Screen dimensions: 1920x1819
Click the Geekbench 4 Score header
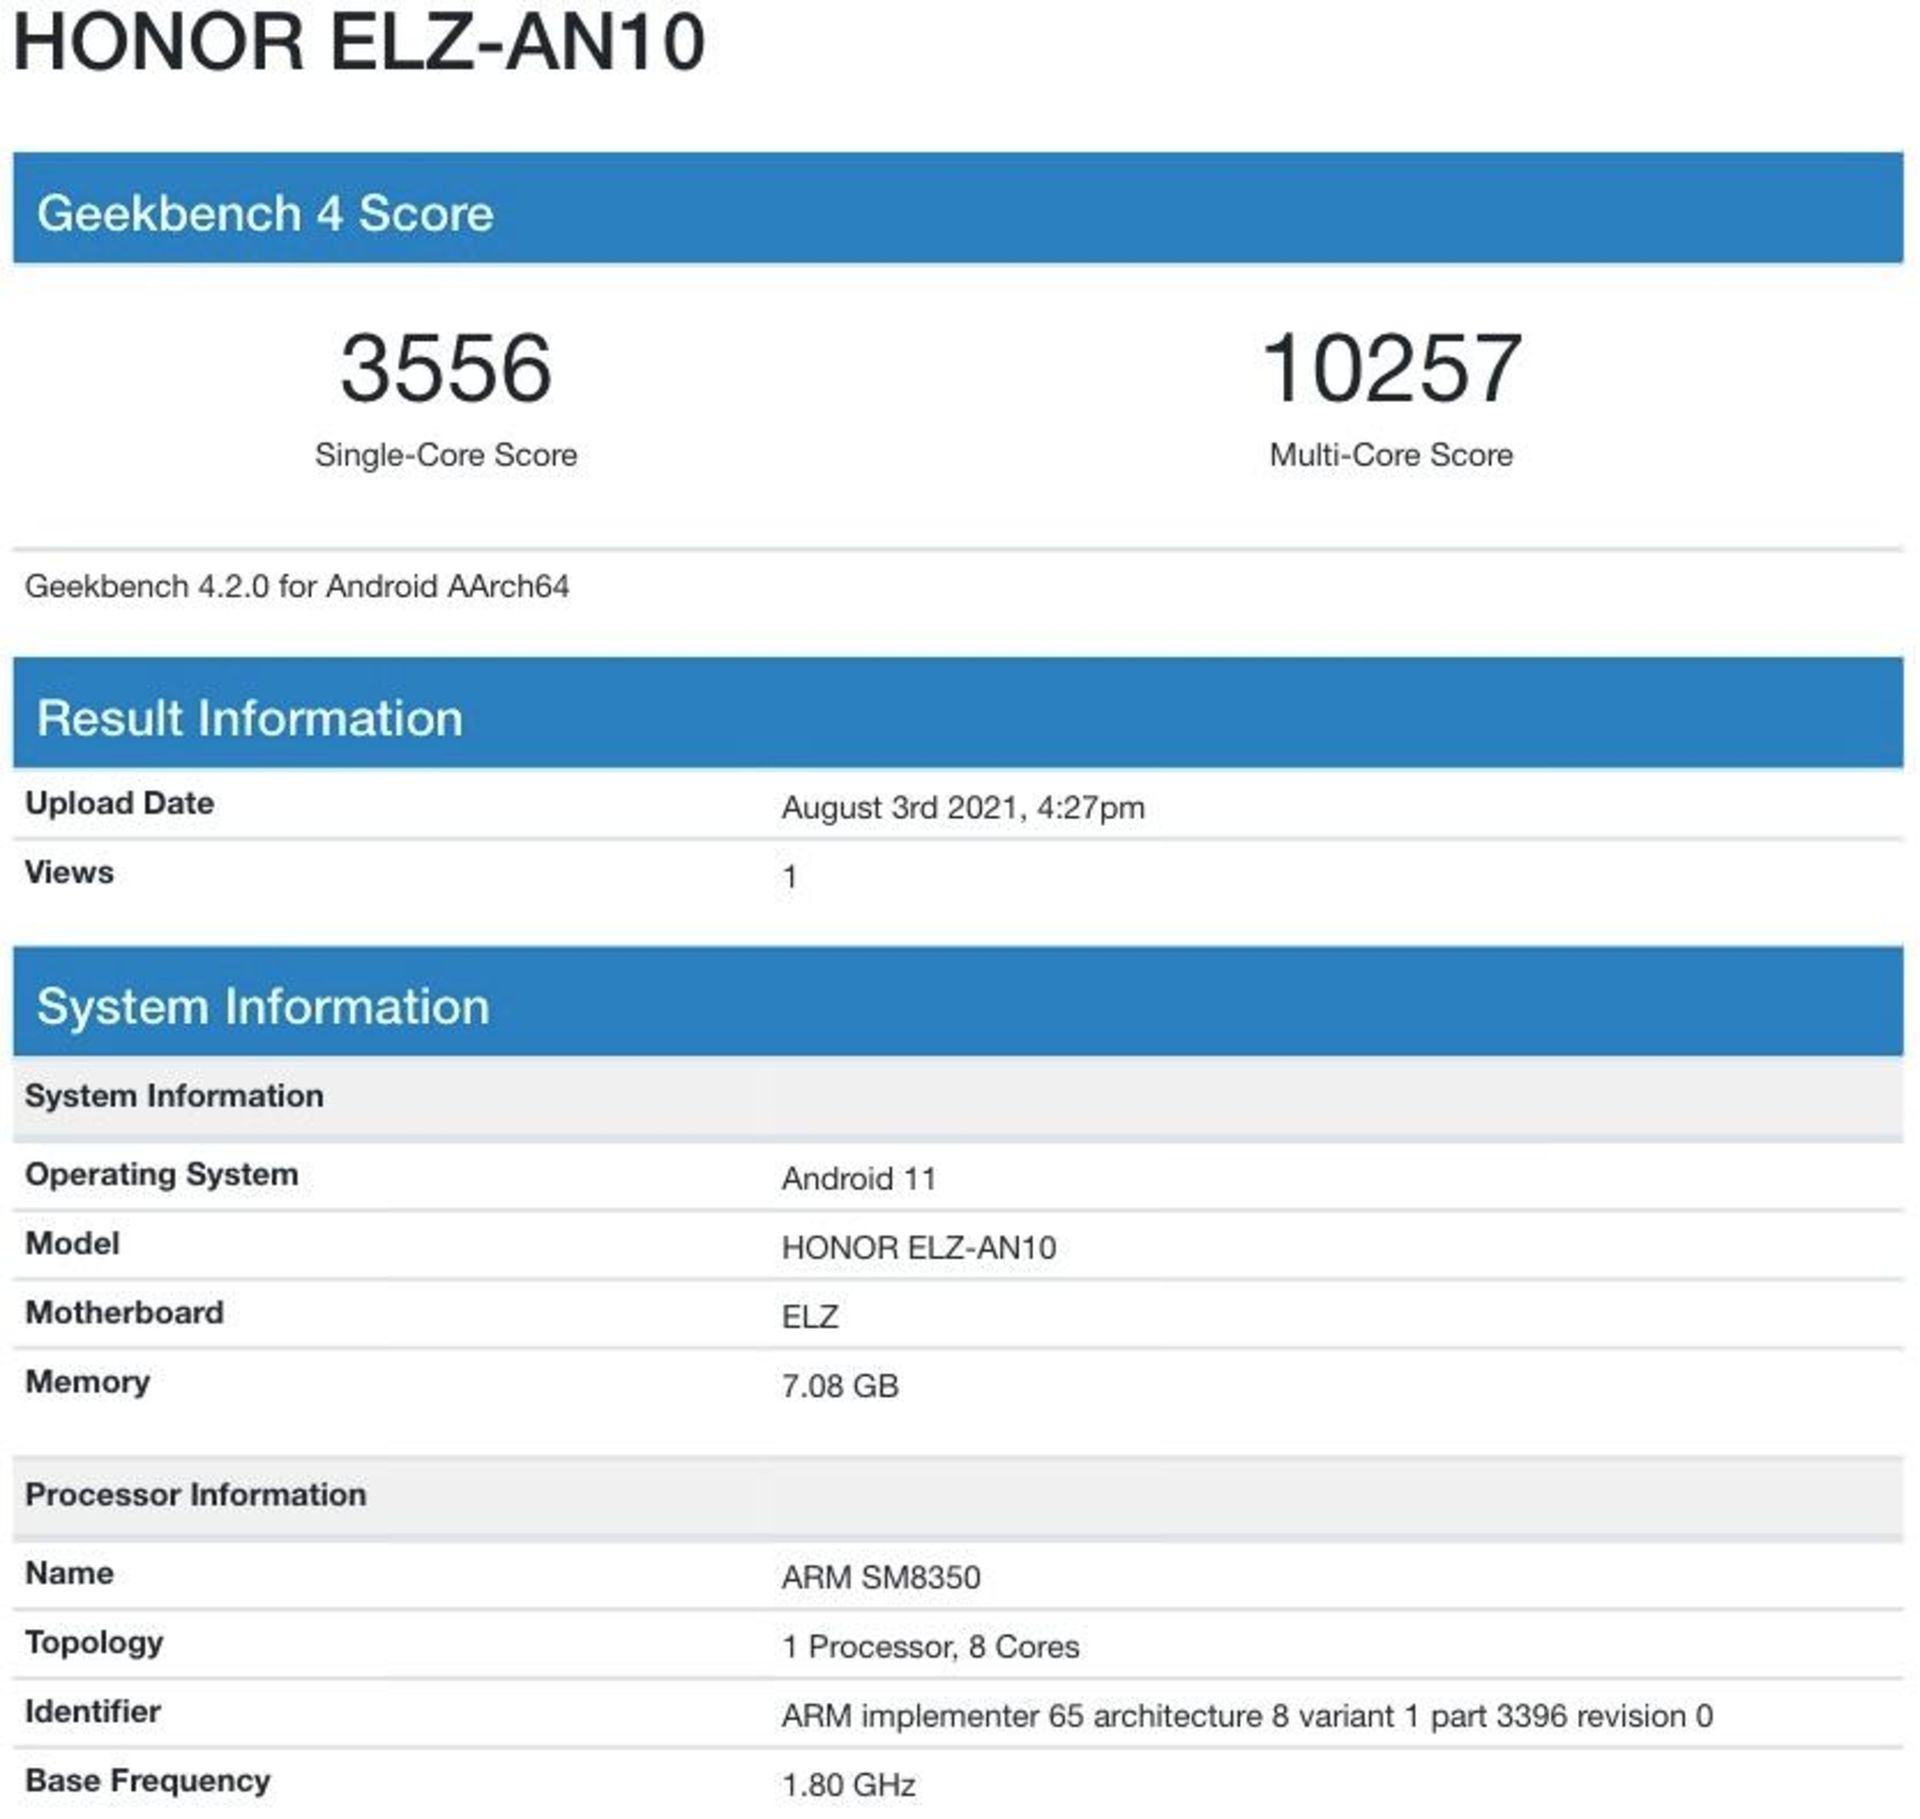point(265,213)
